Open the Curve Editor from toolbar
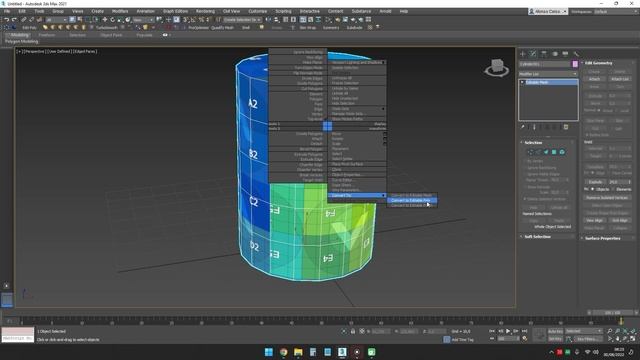Screen dimensions: 640x360 (x=311, y=20)
